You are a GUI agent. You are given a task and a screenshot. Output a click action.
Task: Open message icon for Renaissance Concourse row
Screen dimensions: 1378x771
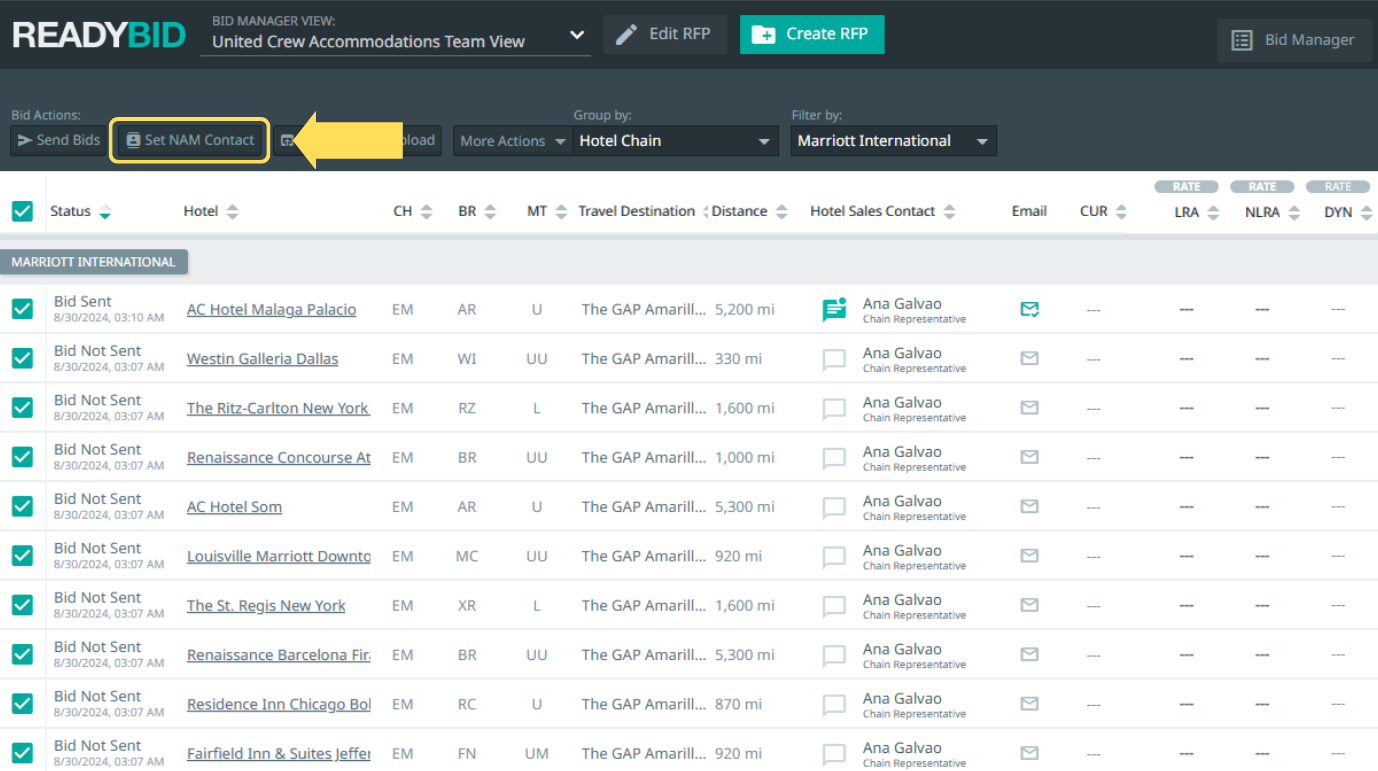(833, 458)
